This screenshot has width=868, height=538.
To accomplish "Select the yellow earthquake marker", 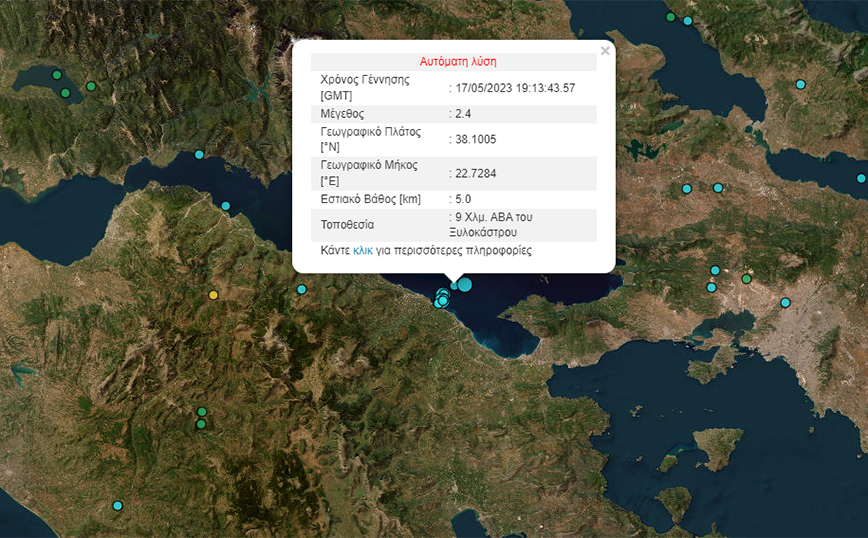I will point(213,295).
